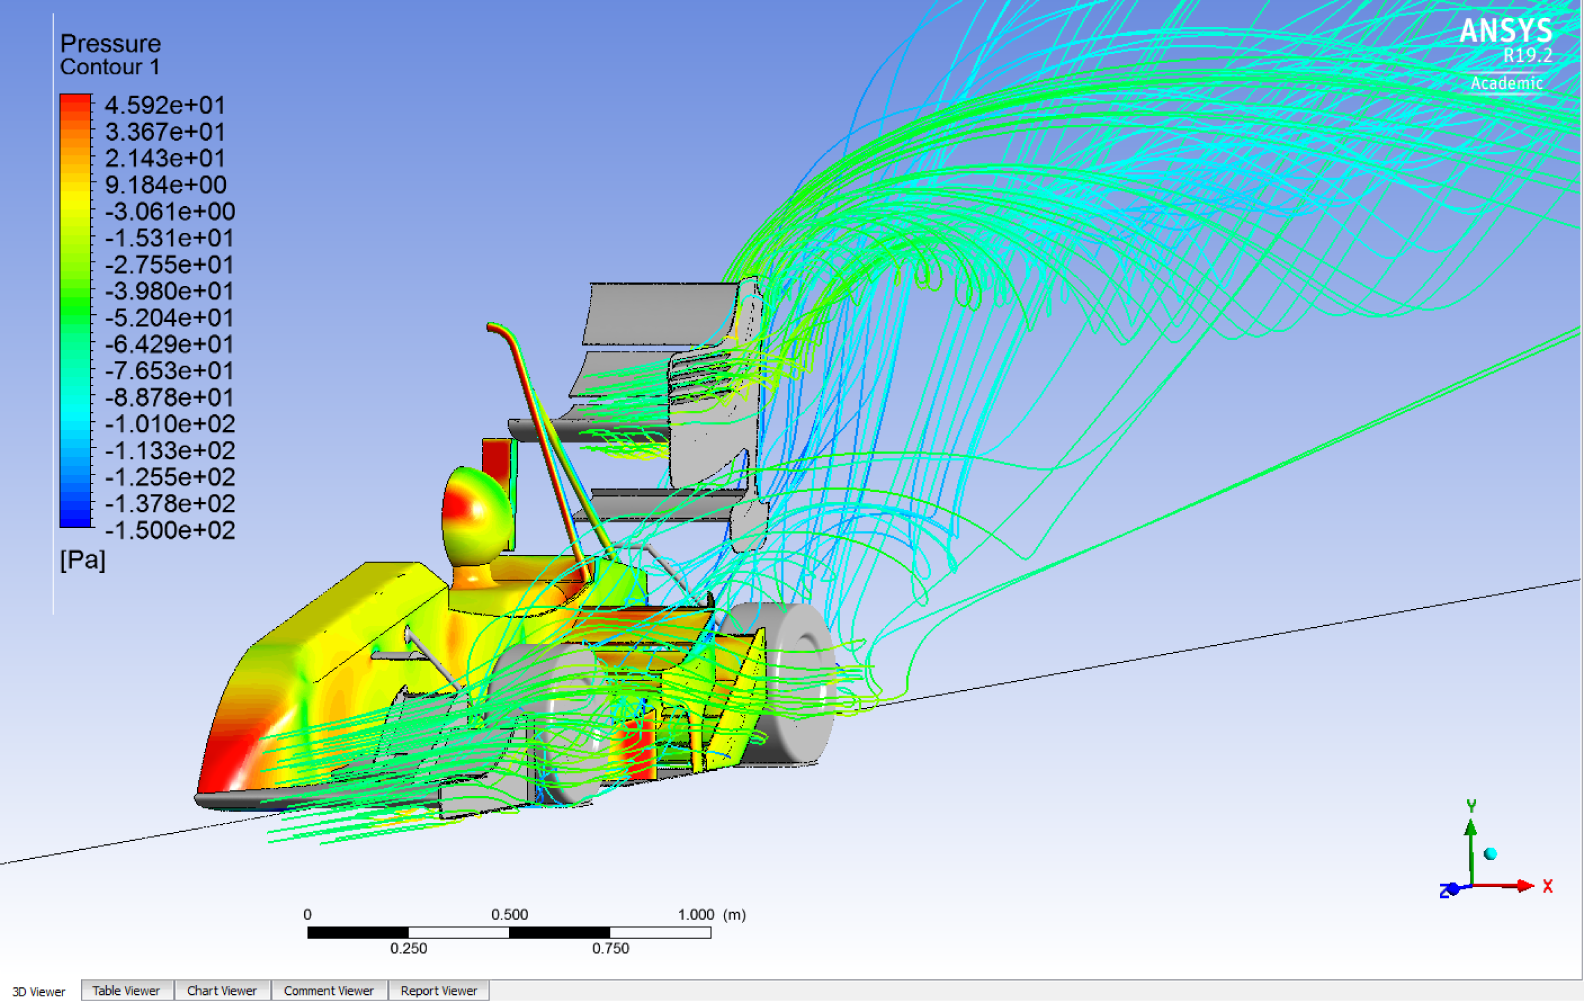Click the legend value -6.429e+01

[x=170, y=344]
